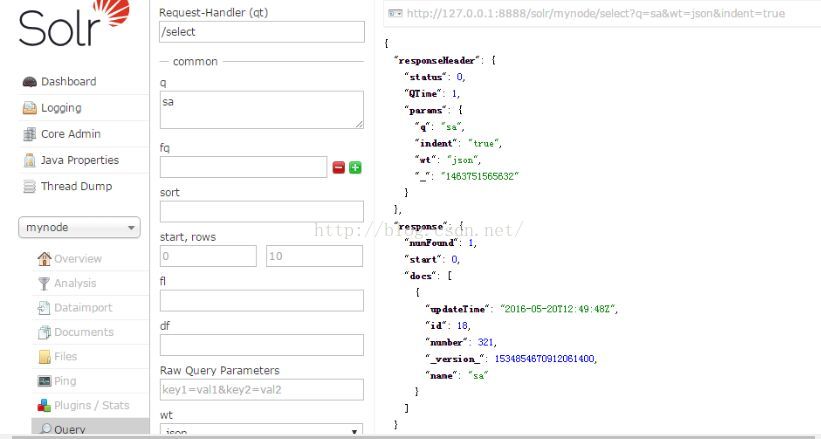Open the Documents page
This screenshot has width=821, height=439.
pyautogui.click(x=83, y=332)
